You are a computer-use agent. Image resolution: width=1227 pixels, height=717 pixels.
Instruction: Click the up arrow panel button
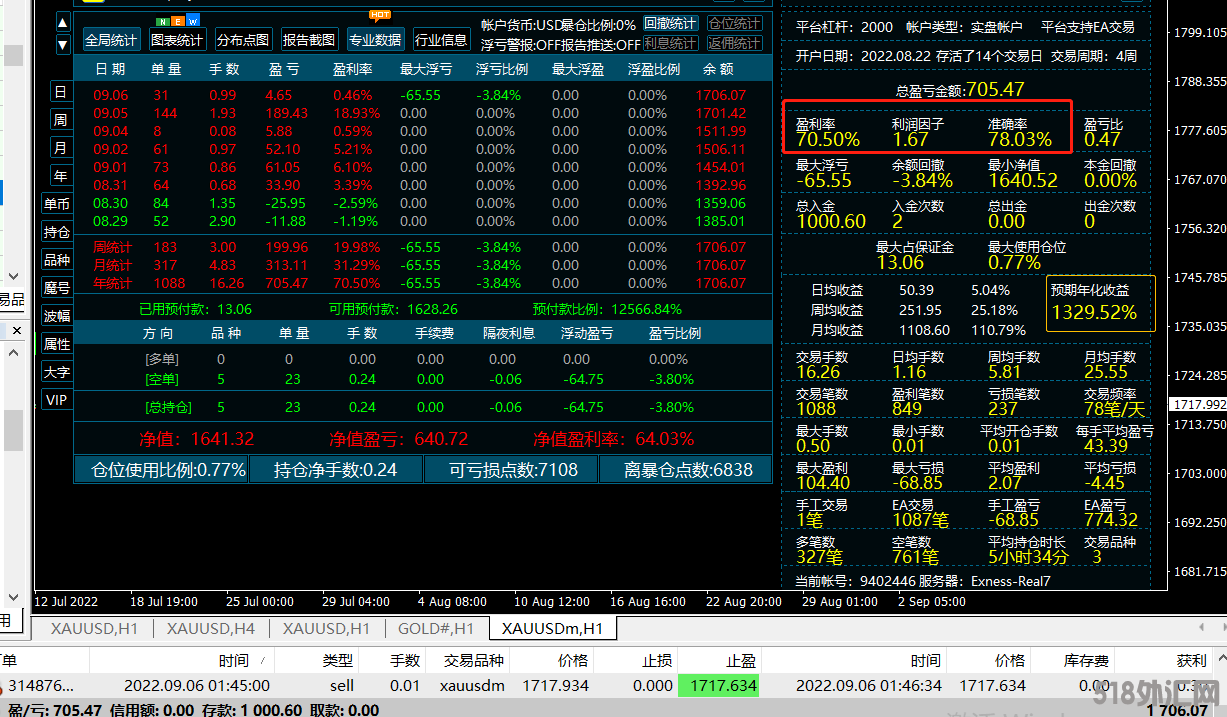pyautogui.click(x=62, y=22)
